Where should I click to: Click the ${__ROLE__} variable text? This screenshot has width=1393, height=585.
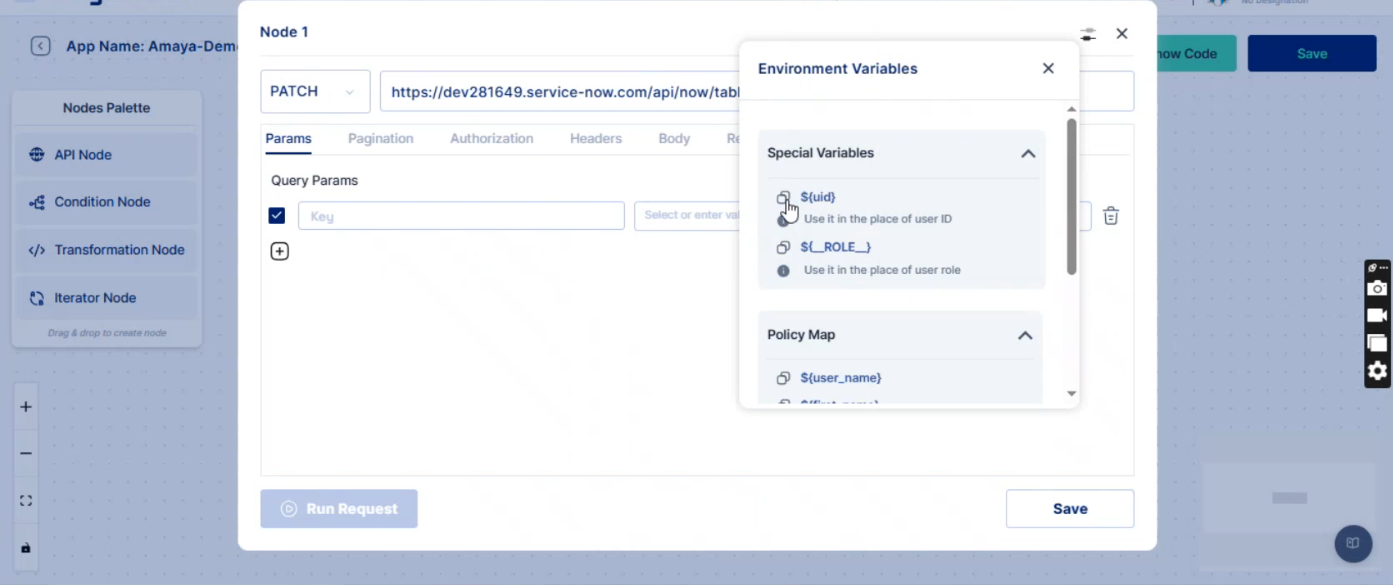click(x=836, y=247)
